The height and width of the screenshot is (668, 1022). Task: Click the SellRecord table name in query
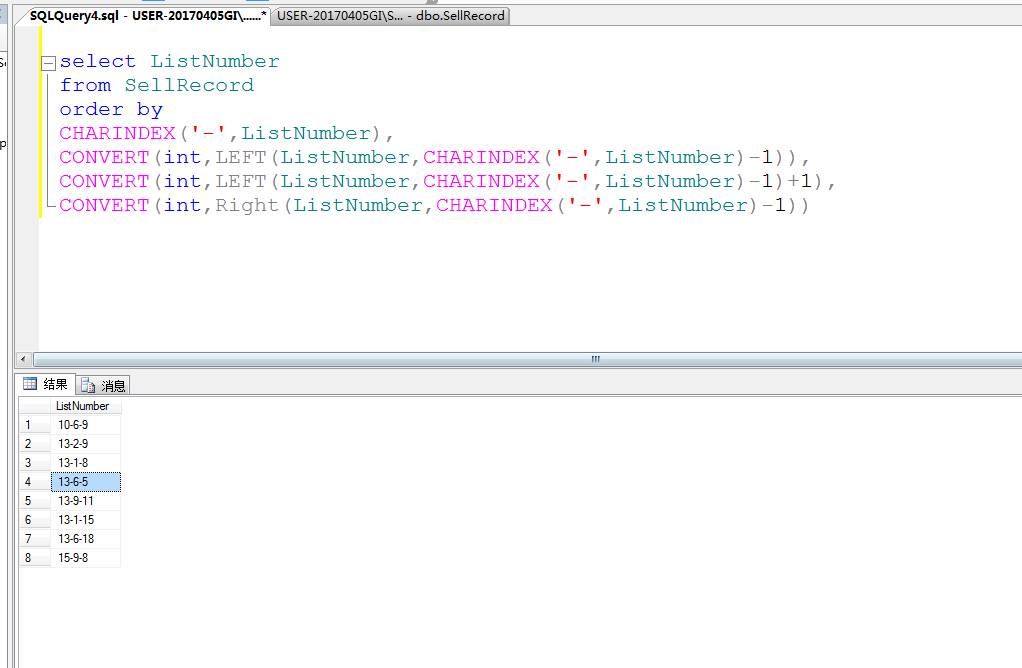click(x=189, y=85)
